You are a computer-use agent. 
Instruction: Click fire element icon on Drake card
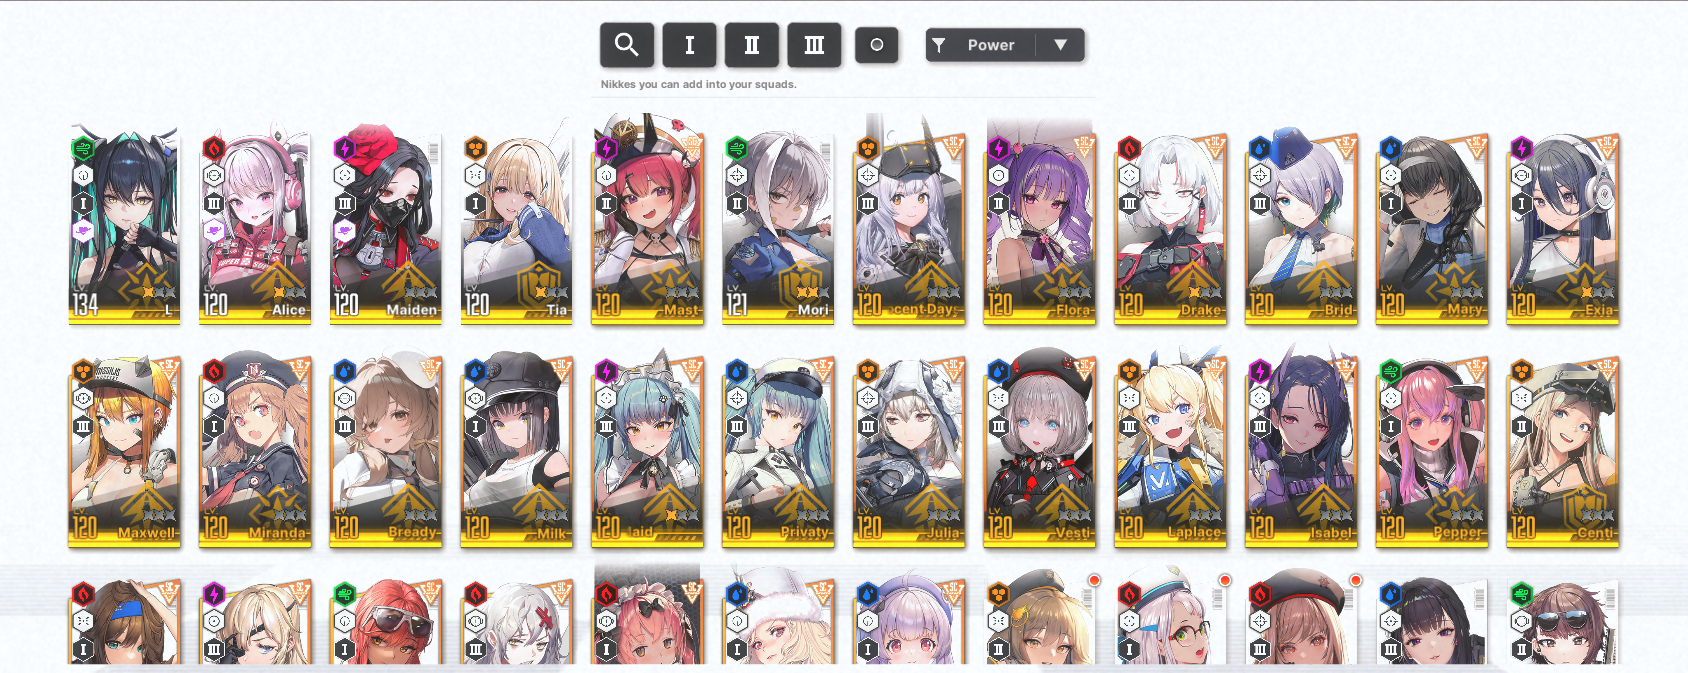pos(1129,149)
